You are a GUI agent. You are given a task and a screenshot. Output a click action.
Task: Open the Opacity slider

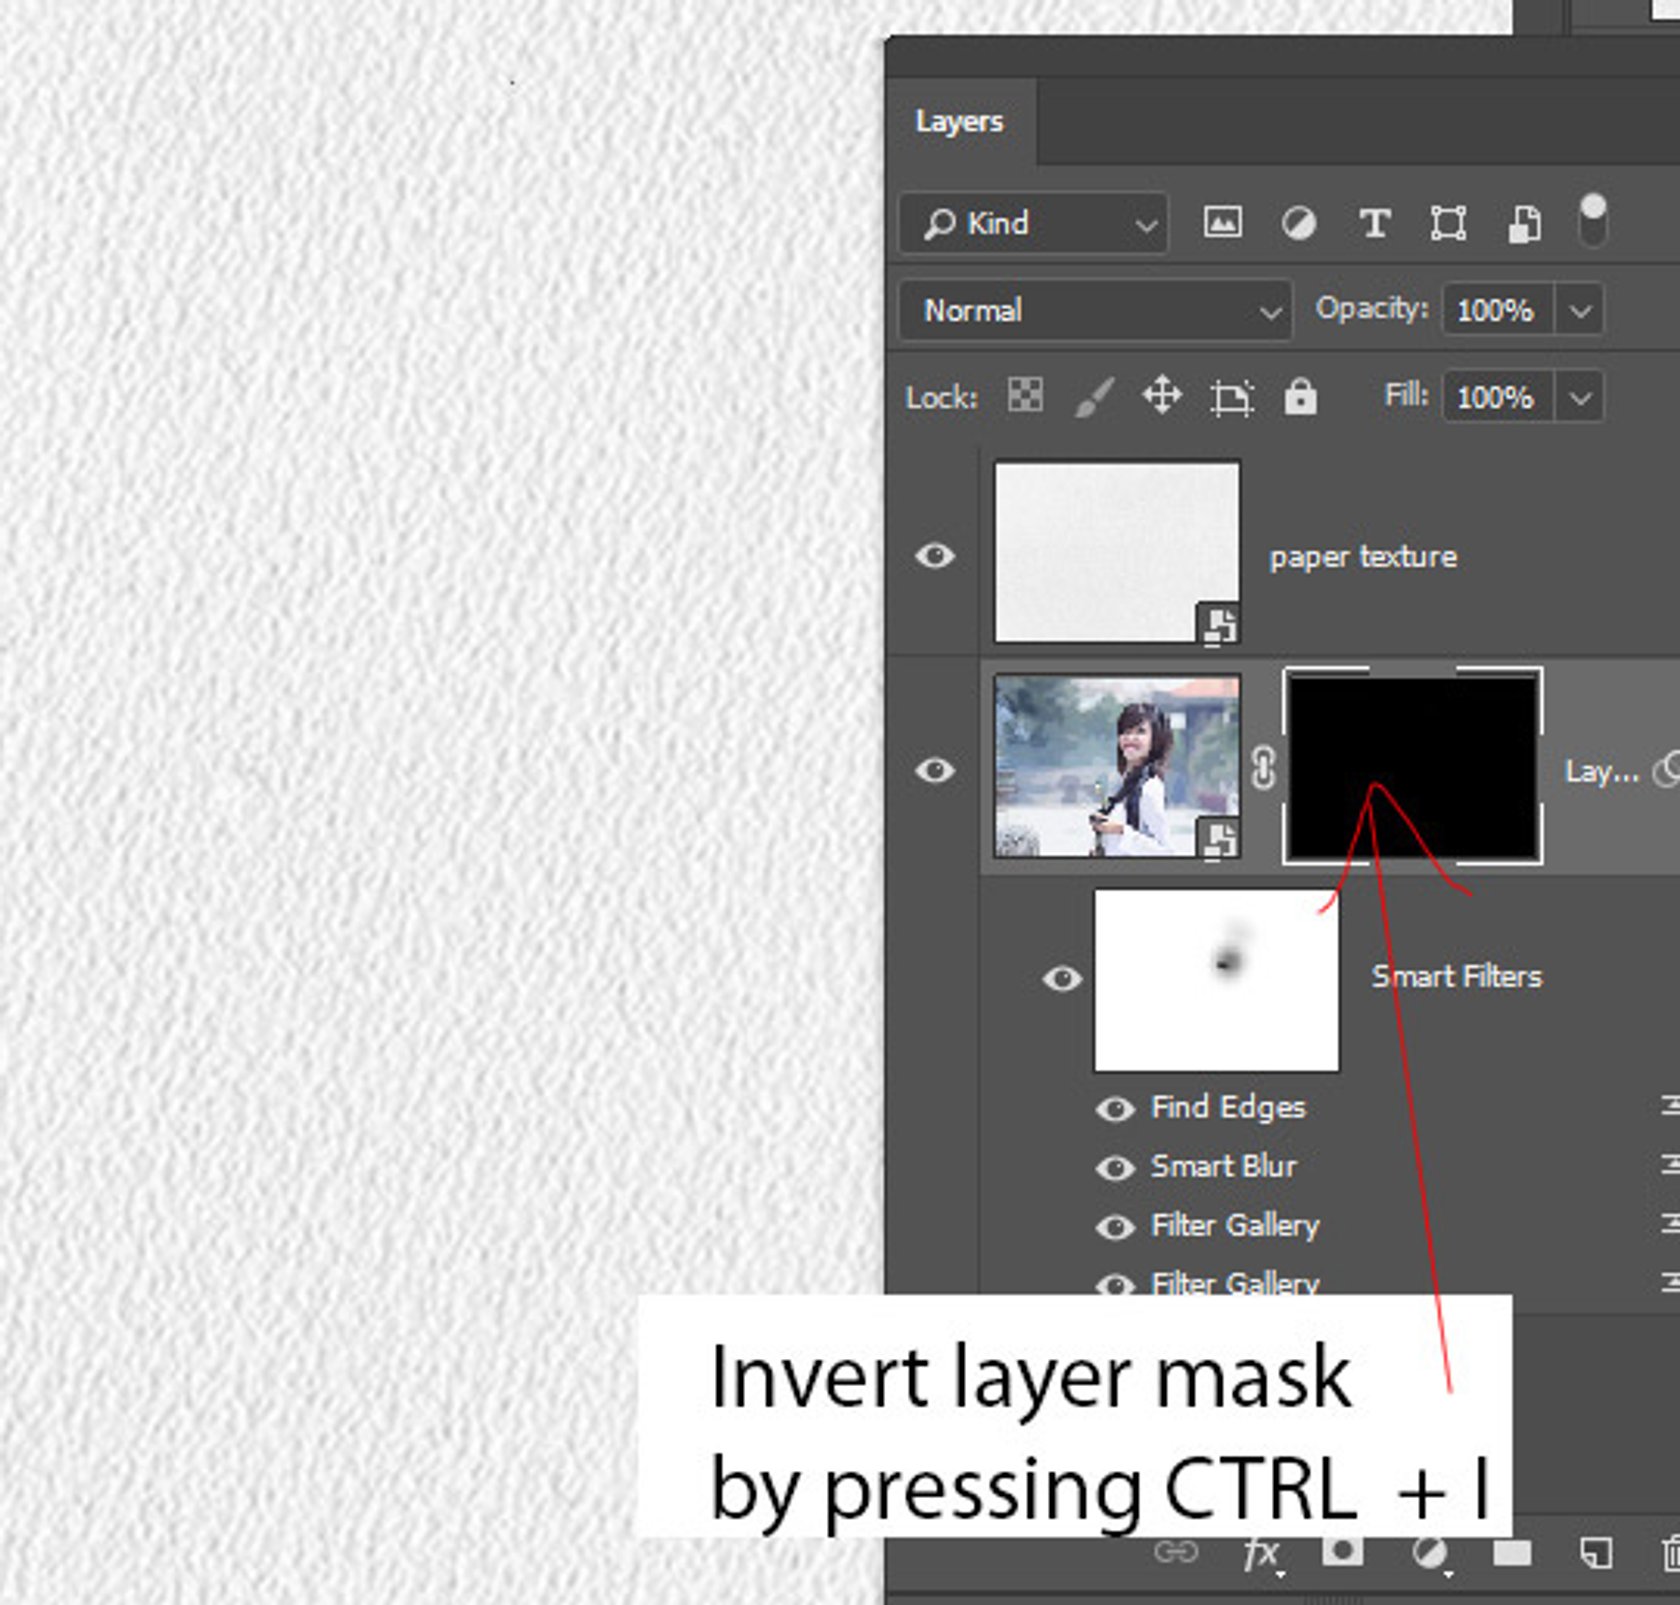click(1582, 310)
